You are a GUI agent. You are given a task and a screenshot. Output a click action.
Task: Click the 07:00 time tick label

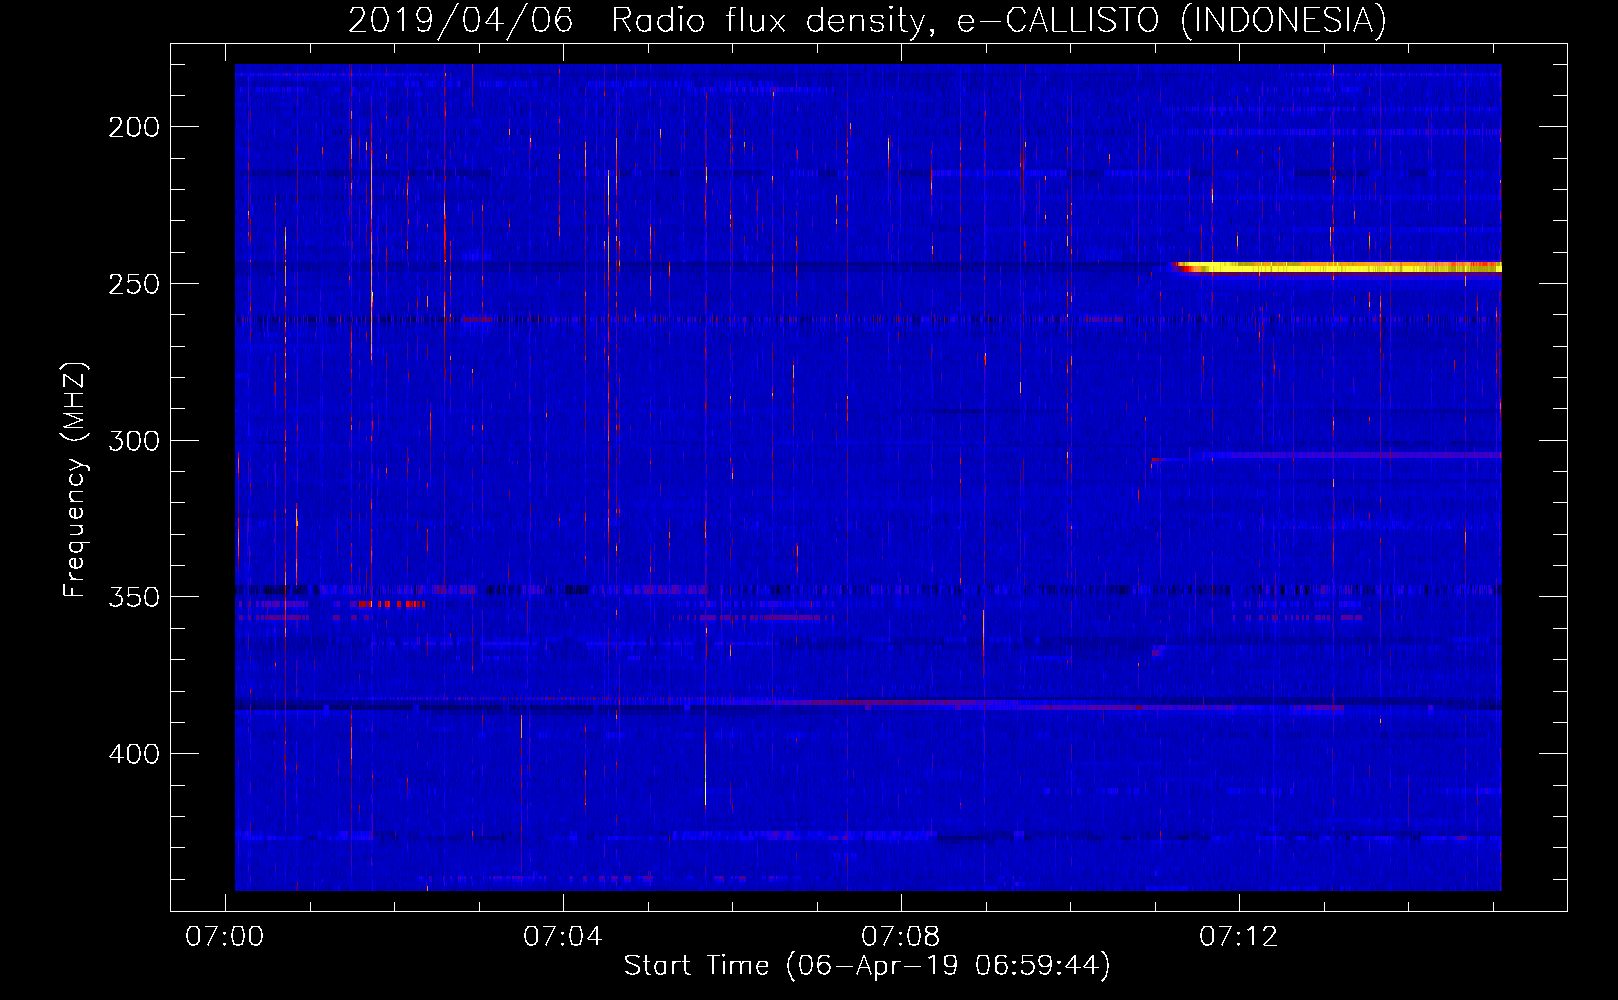[x=225, y=937]
